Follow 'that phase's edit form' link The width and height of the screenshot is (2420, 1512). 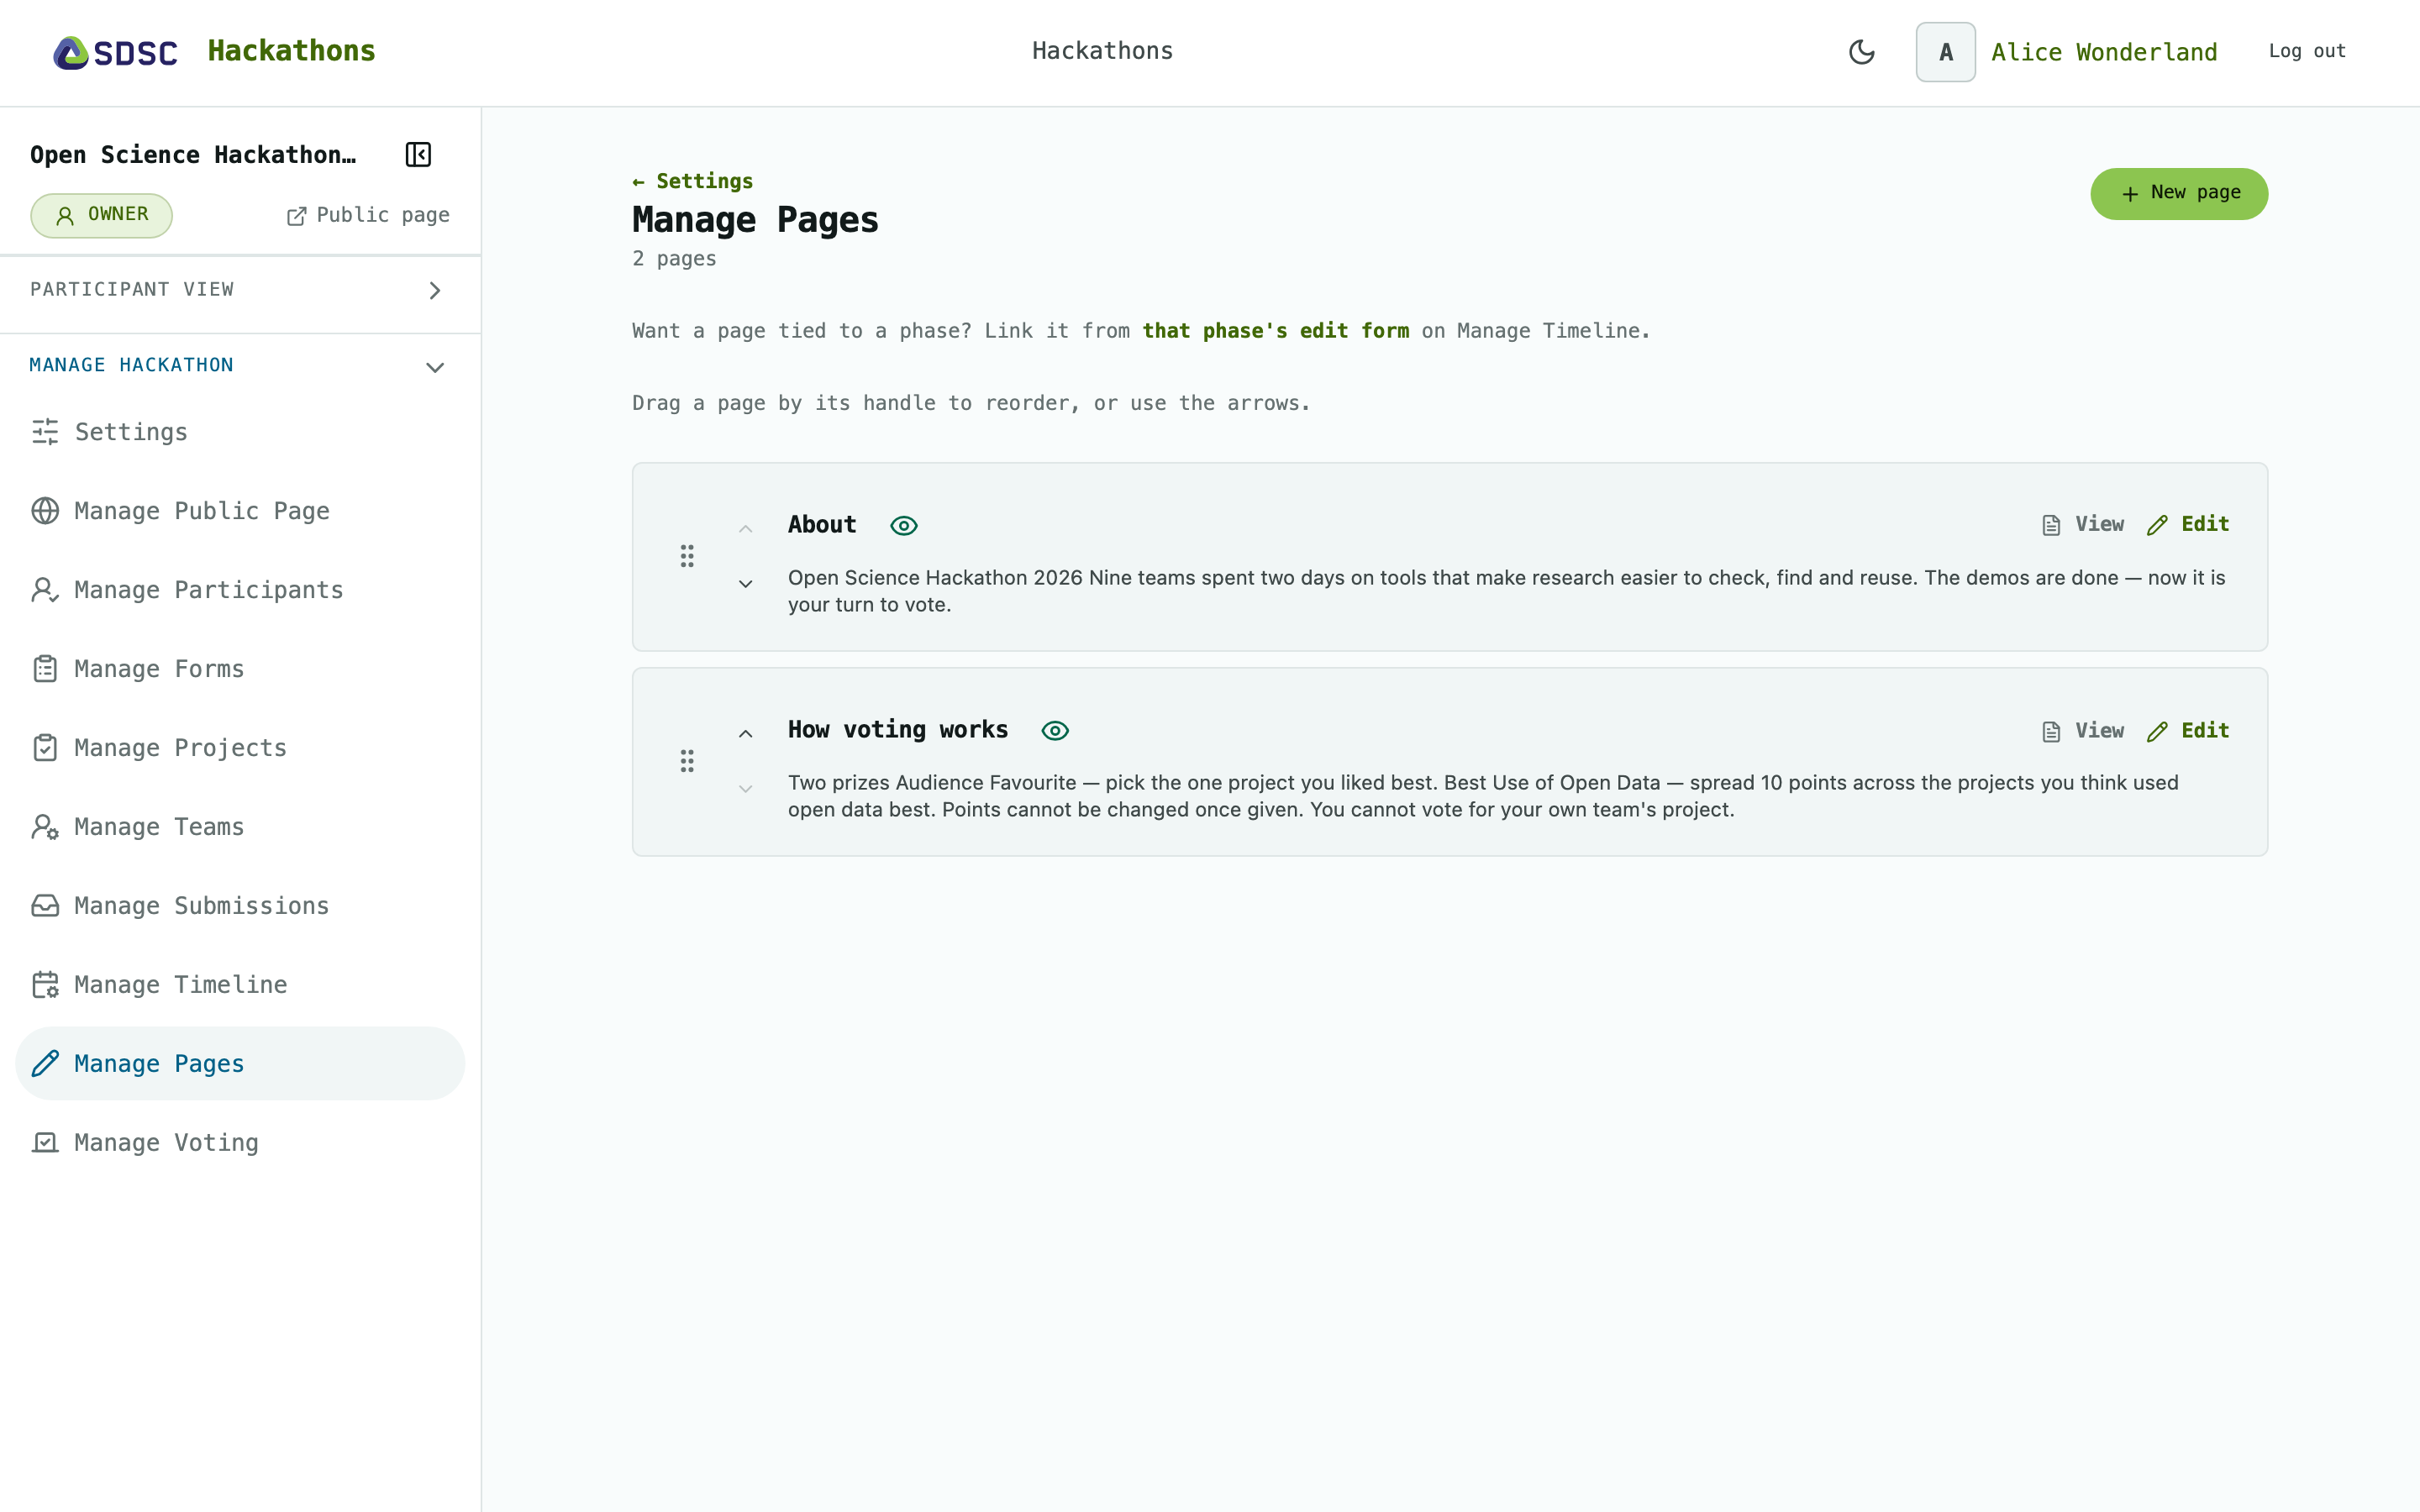coord(1275,331)
